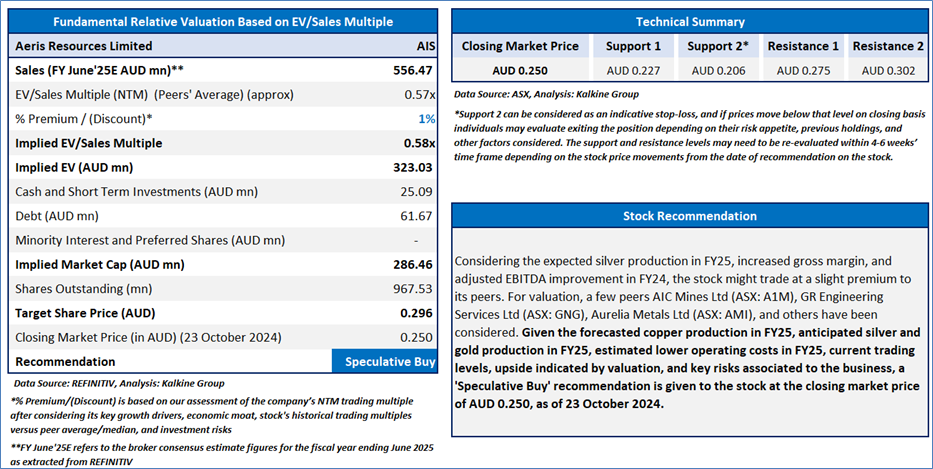Select the closing price 0.250 in valuation table

point(417,337)
